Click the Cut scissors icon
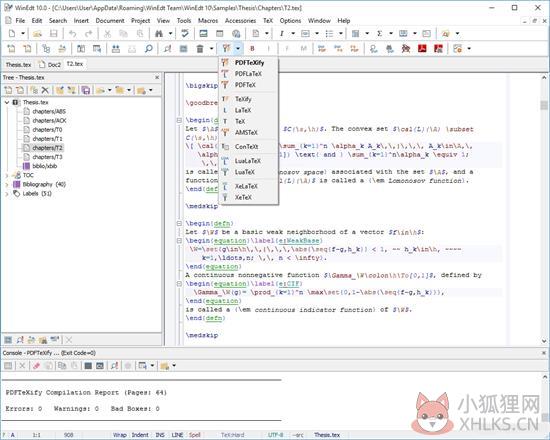Screen dimensions: 550x440 click(108, 34)
